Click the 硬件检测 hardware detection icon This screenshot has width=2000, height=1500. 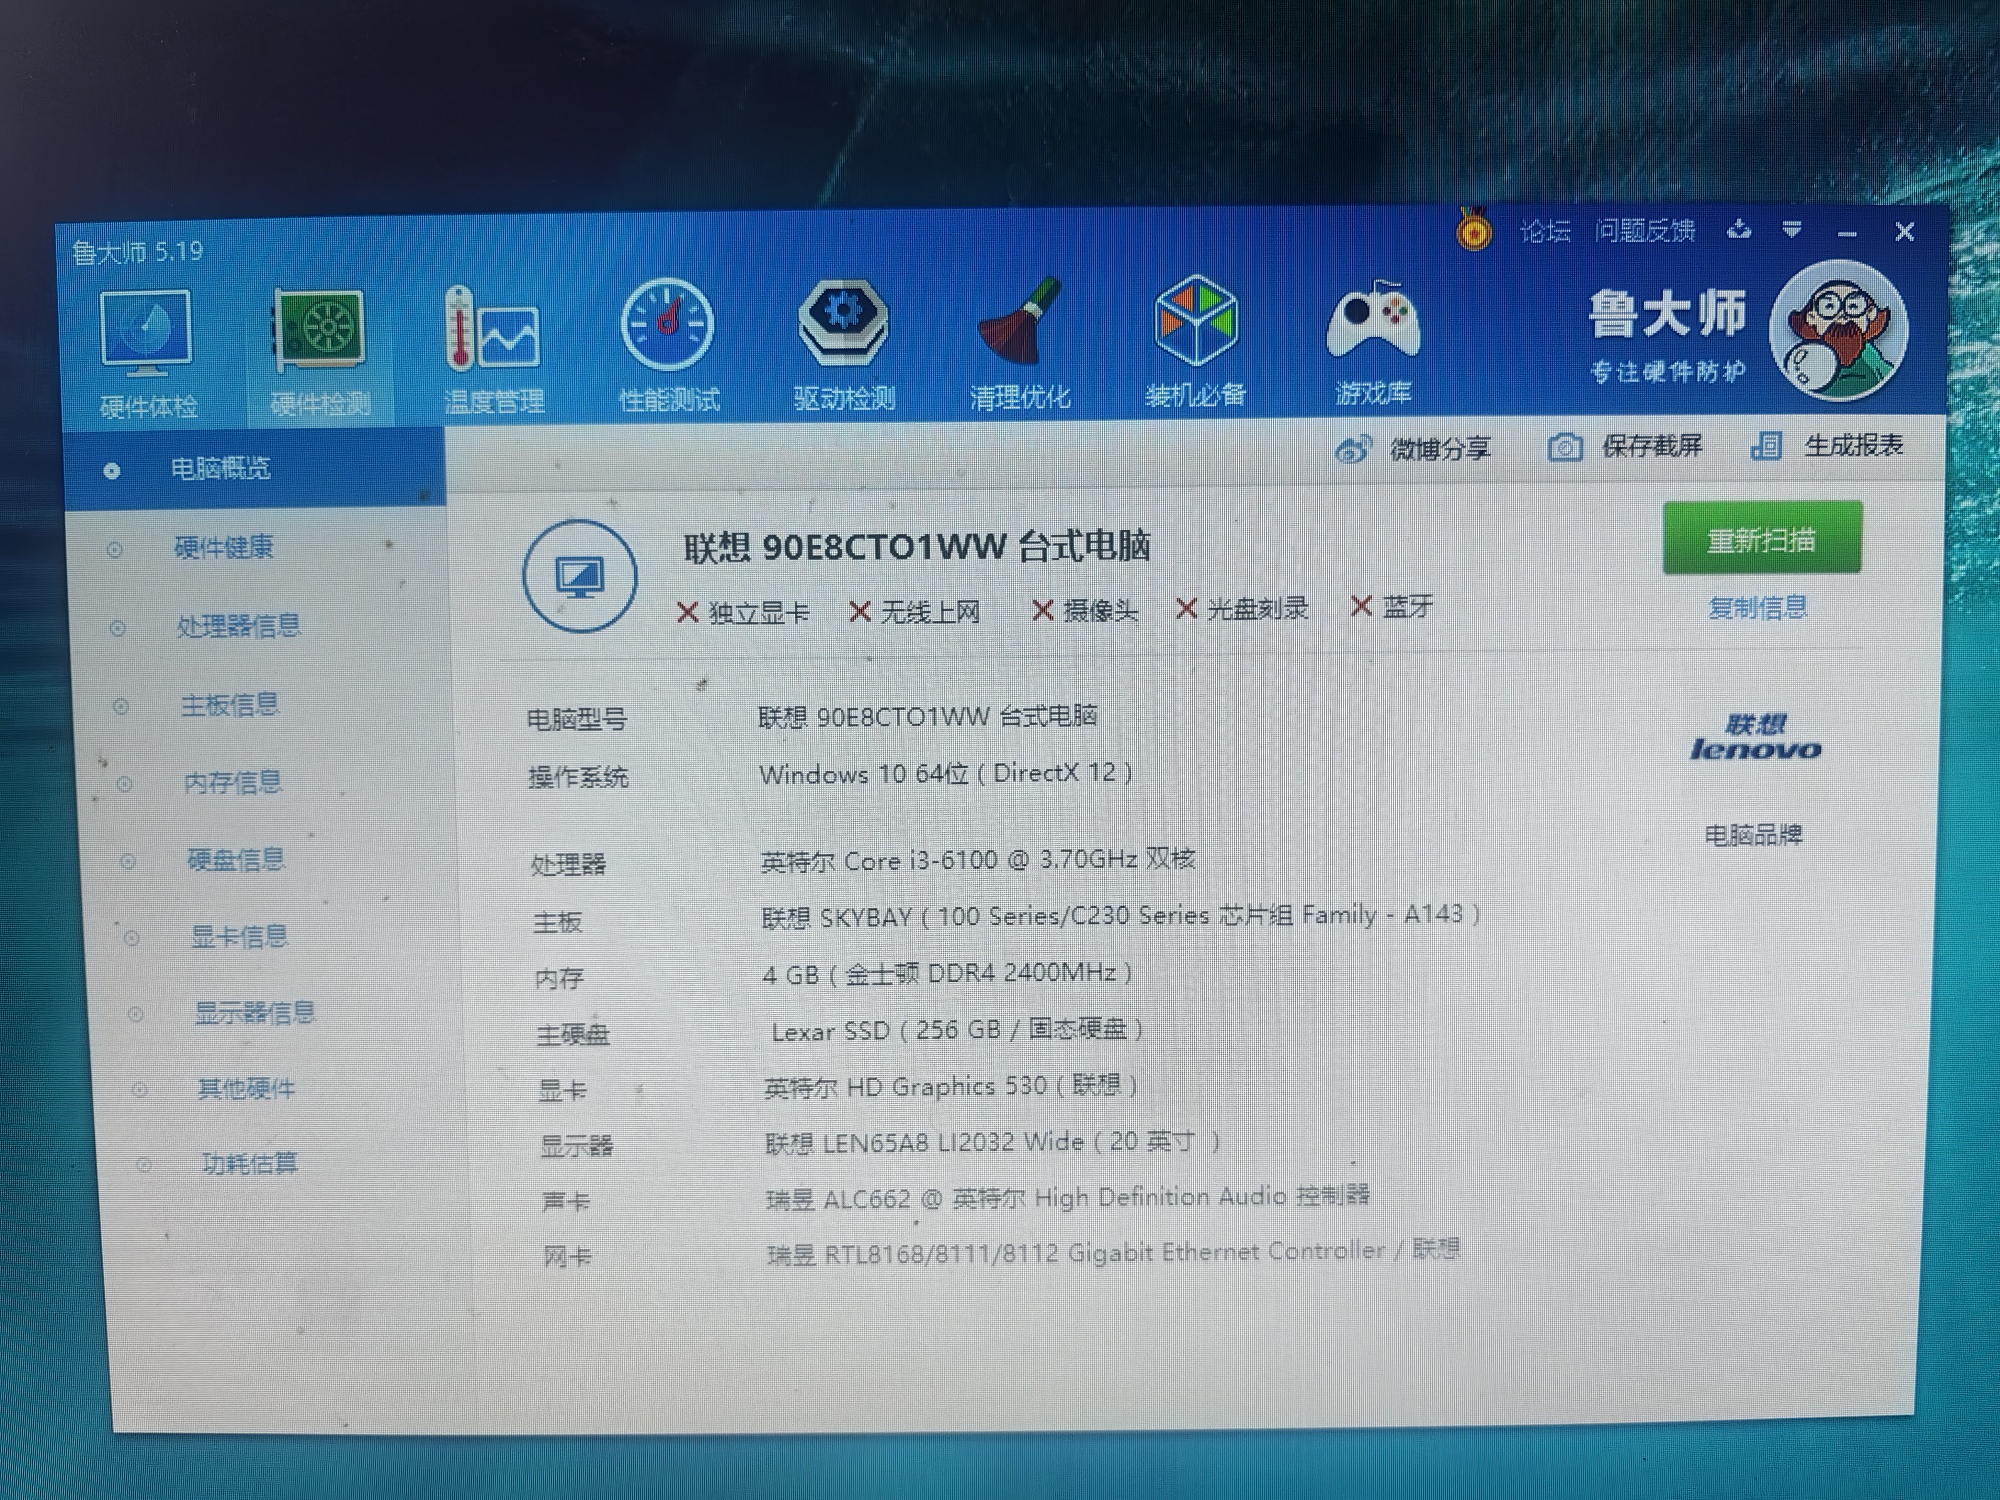(x=319, y=334)
